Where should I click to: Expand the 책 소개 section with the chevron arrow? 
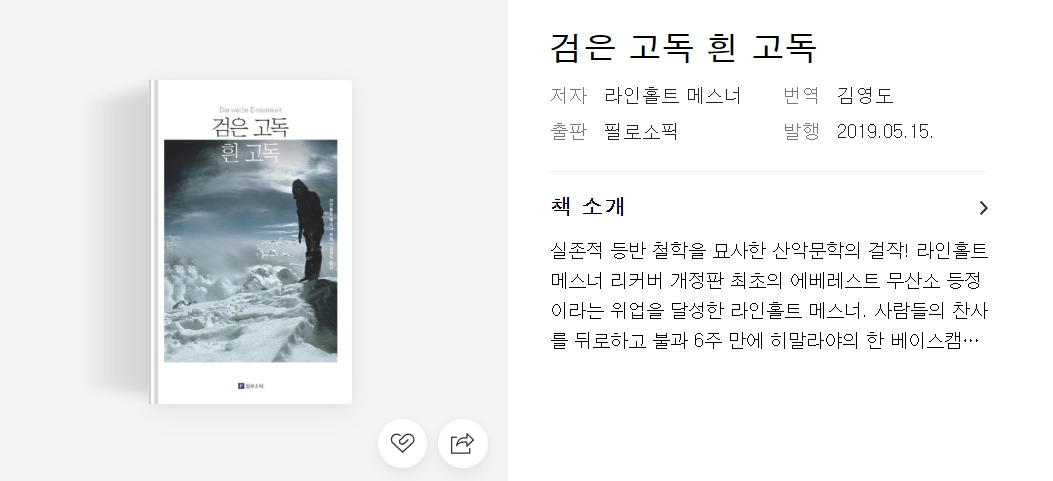983,208
